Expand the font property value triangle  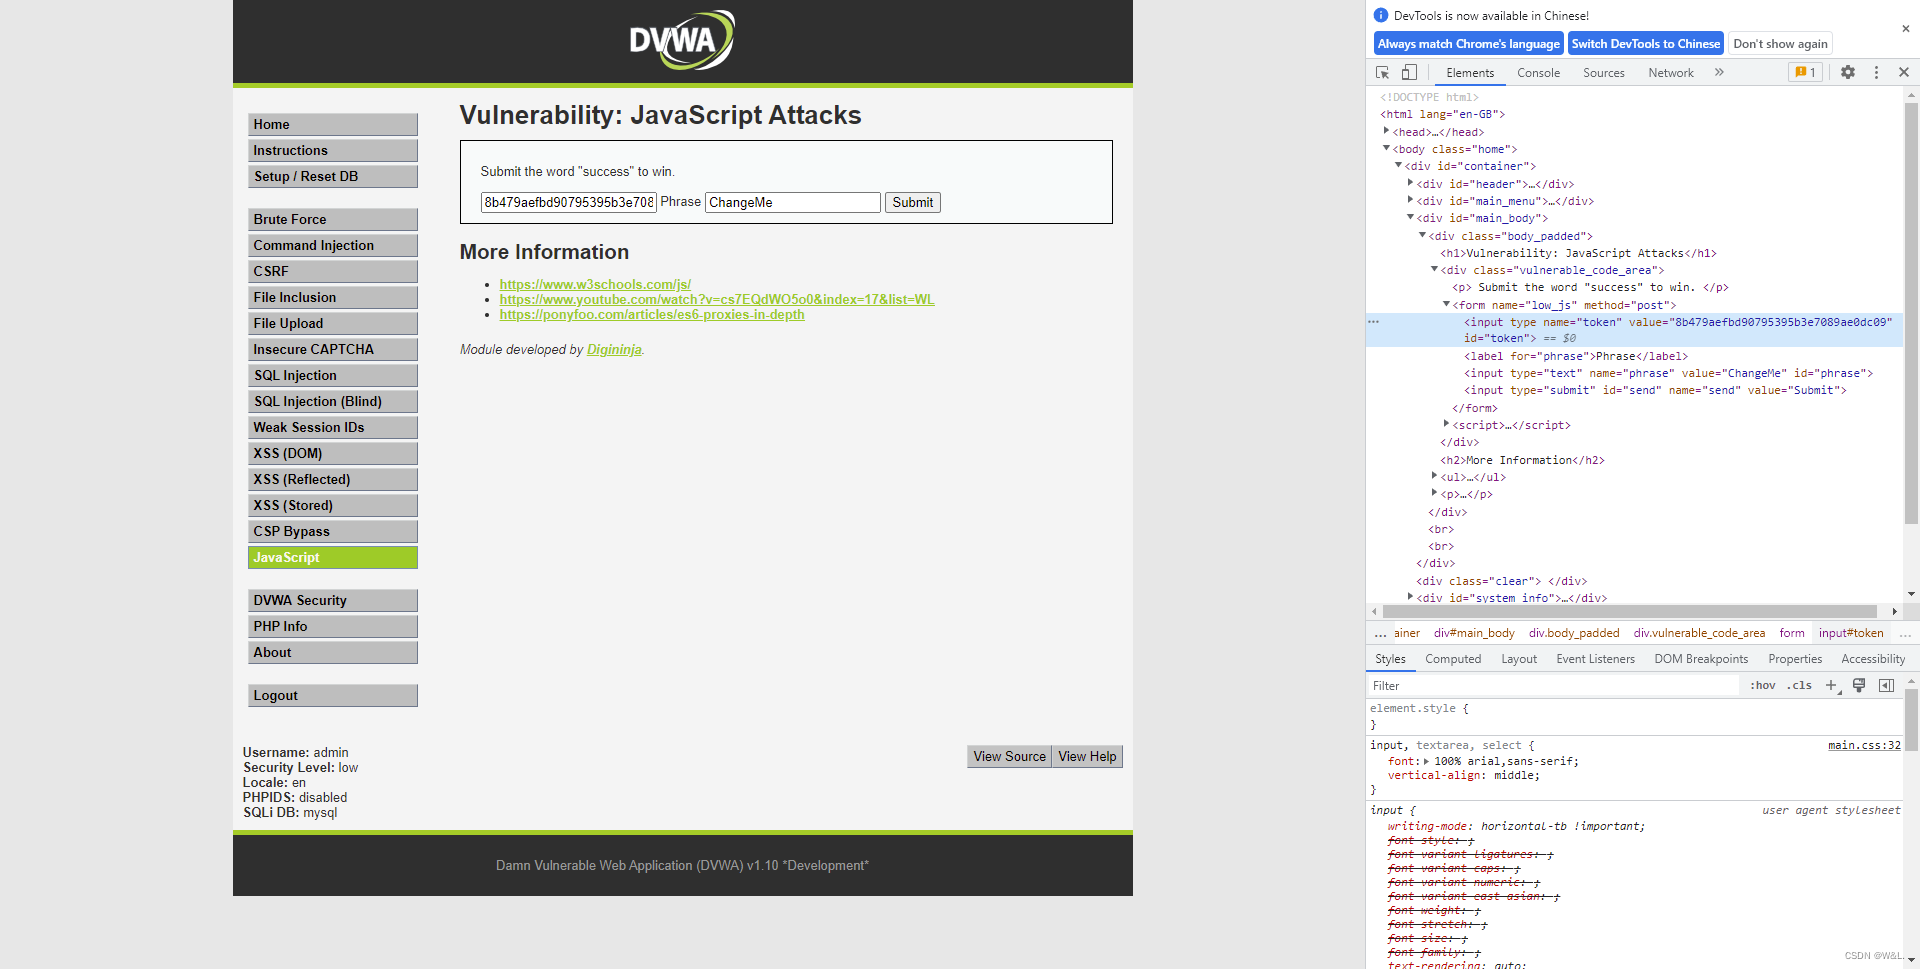[1427, 761]
